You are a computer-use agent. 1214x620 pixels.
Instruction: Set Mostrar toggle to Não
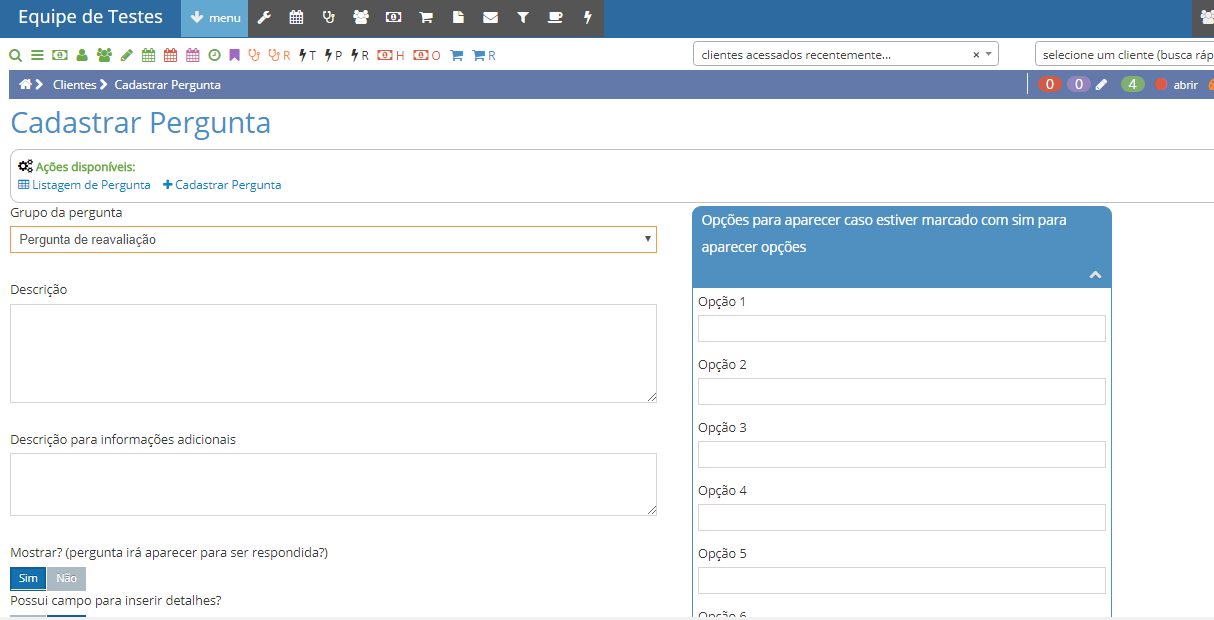(66, 579)
